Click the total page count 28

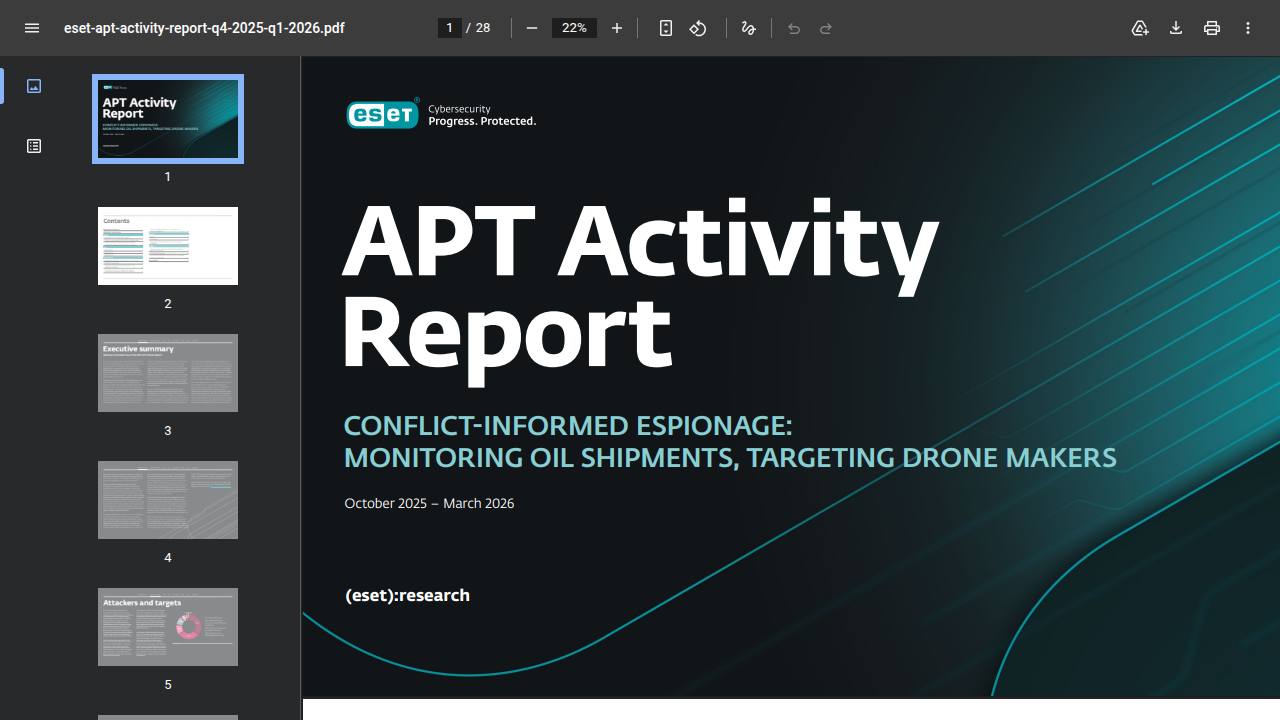click(483, 28)
